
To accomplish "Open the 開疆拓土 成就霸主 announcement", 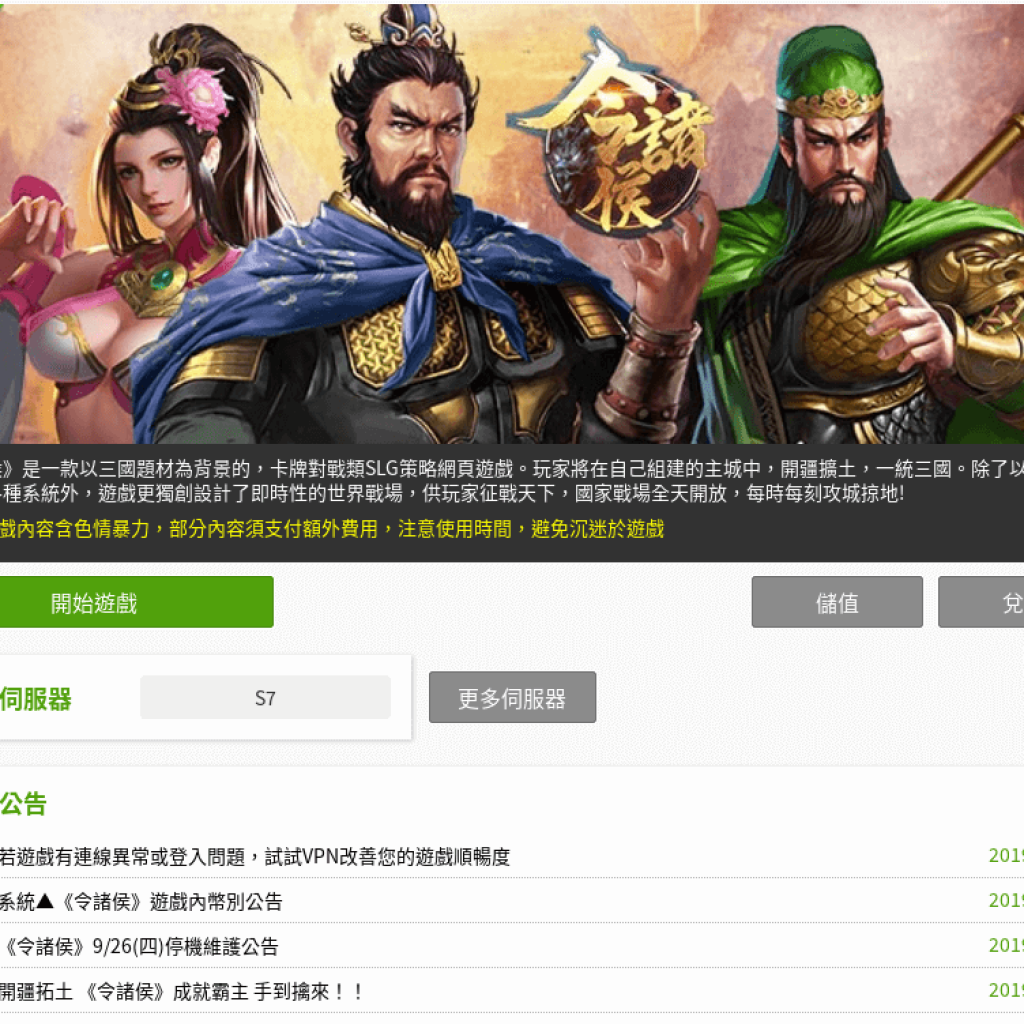I will pos(182,991).
